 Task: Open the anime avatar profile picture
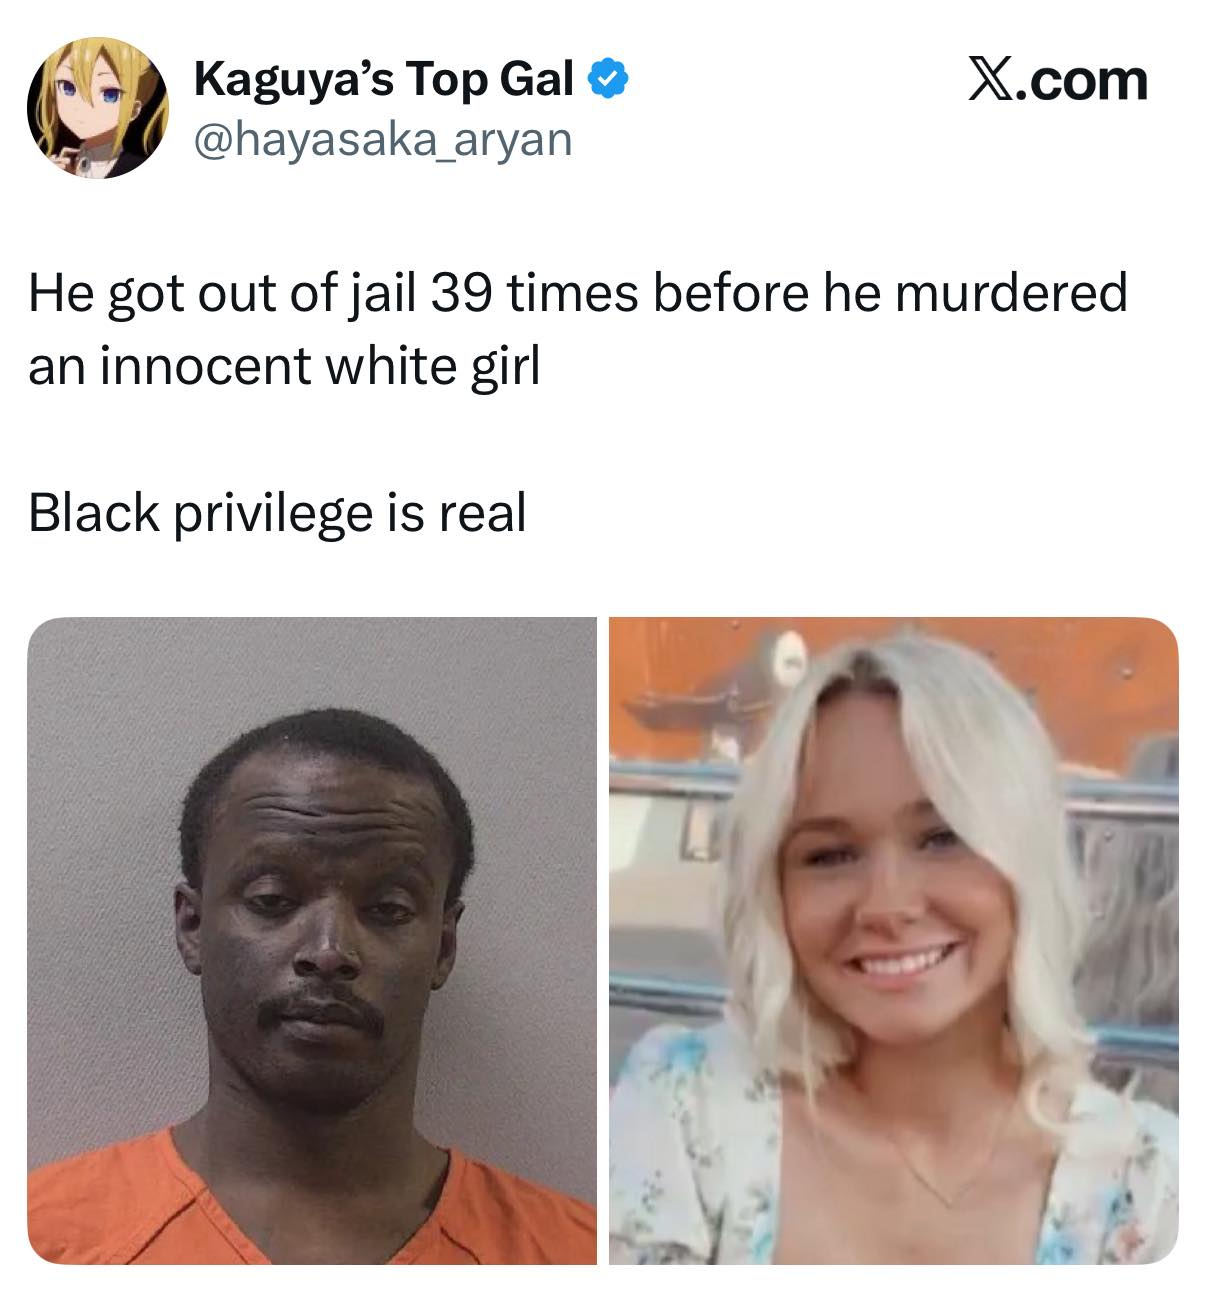[x=97, y=108]
